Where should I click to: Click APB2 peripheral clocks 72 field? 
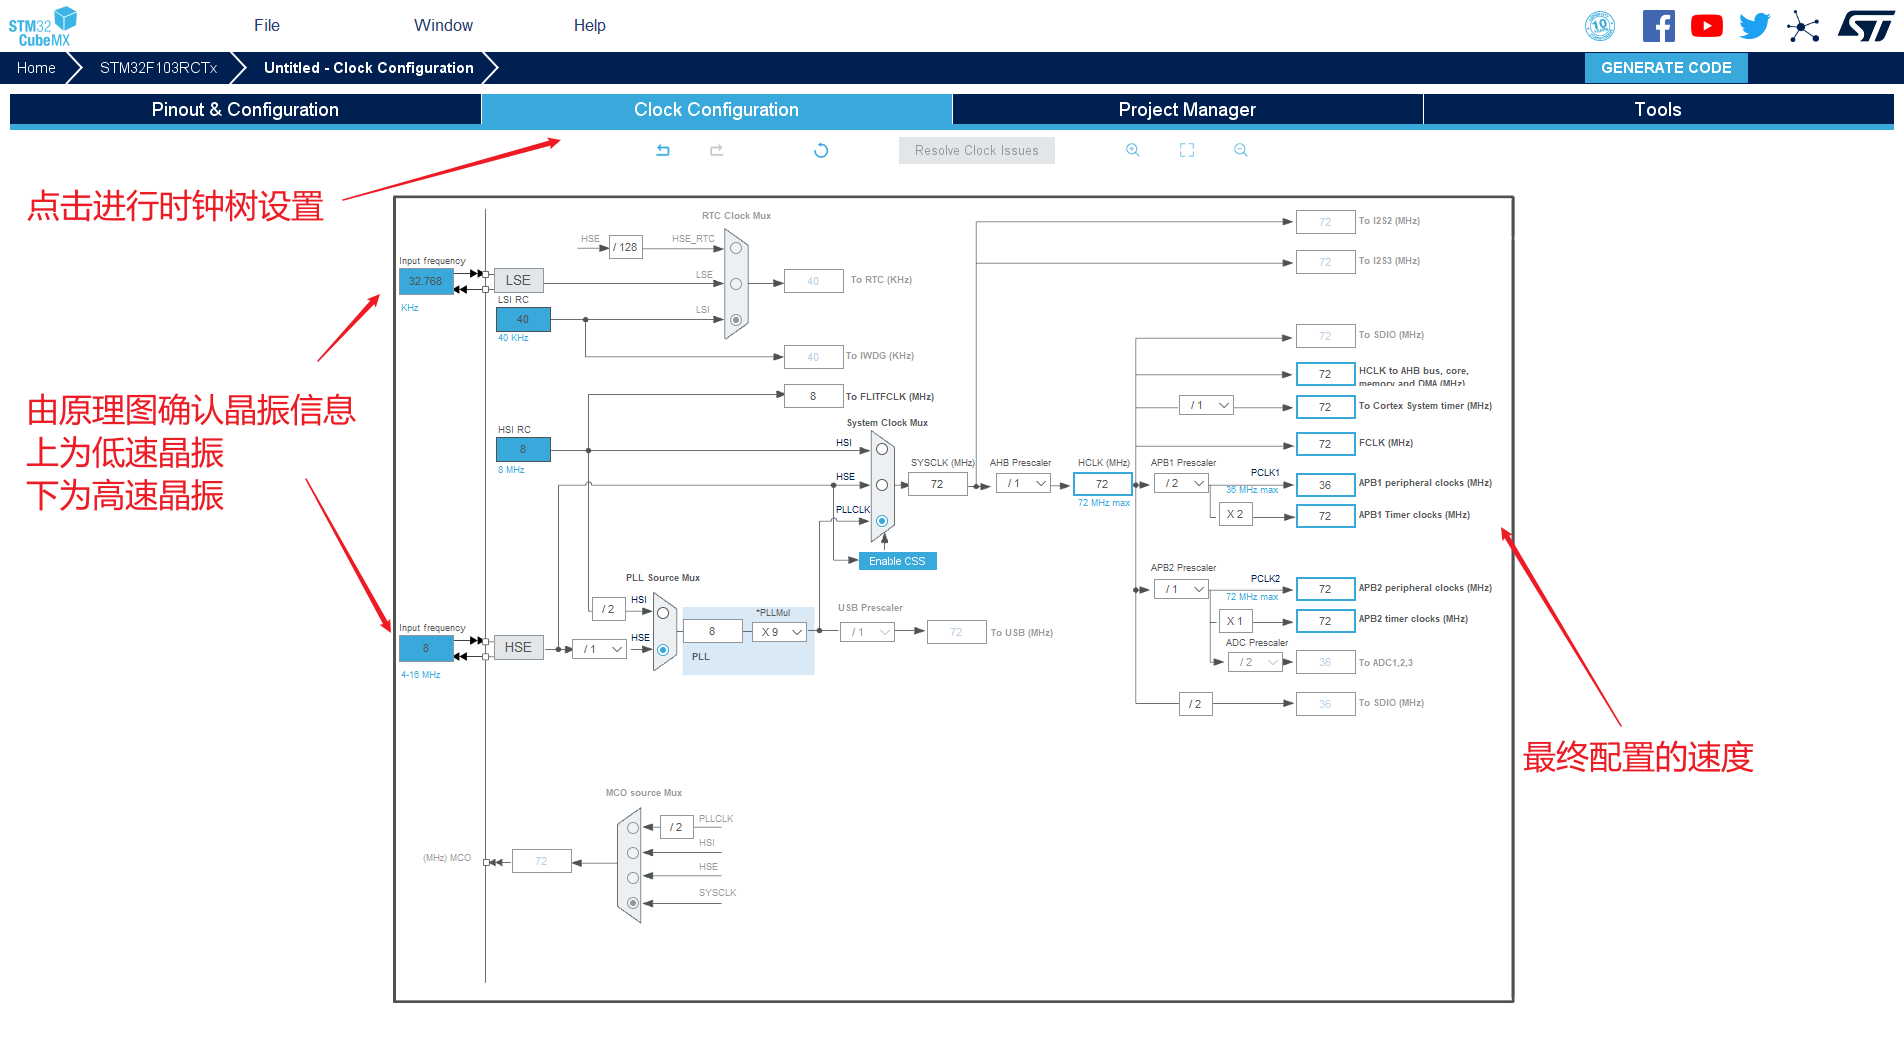point(1325,590)
